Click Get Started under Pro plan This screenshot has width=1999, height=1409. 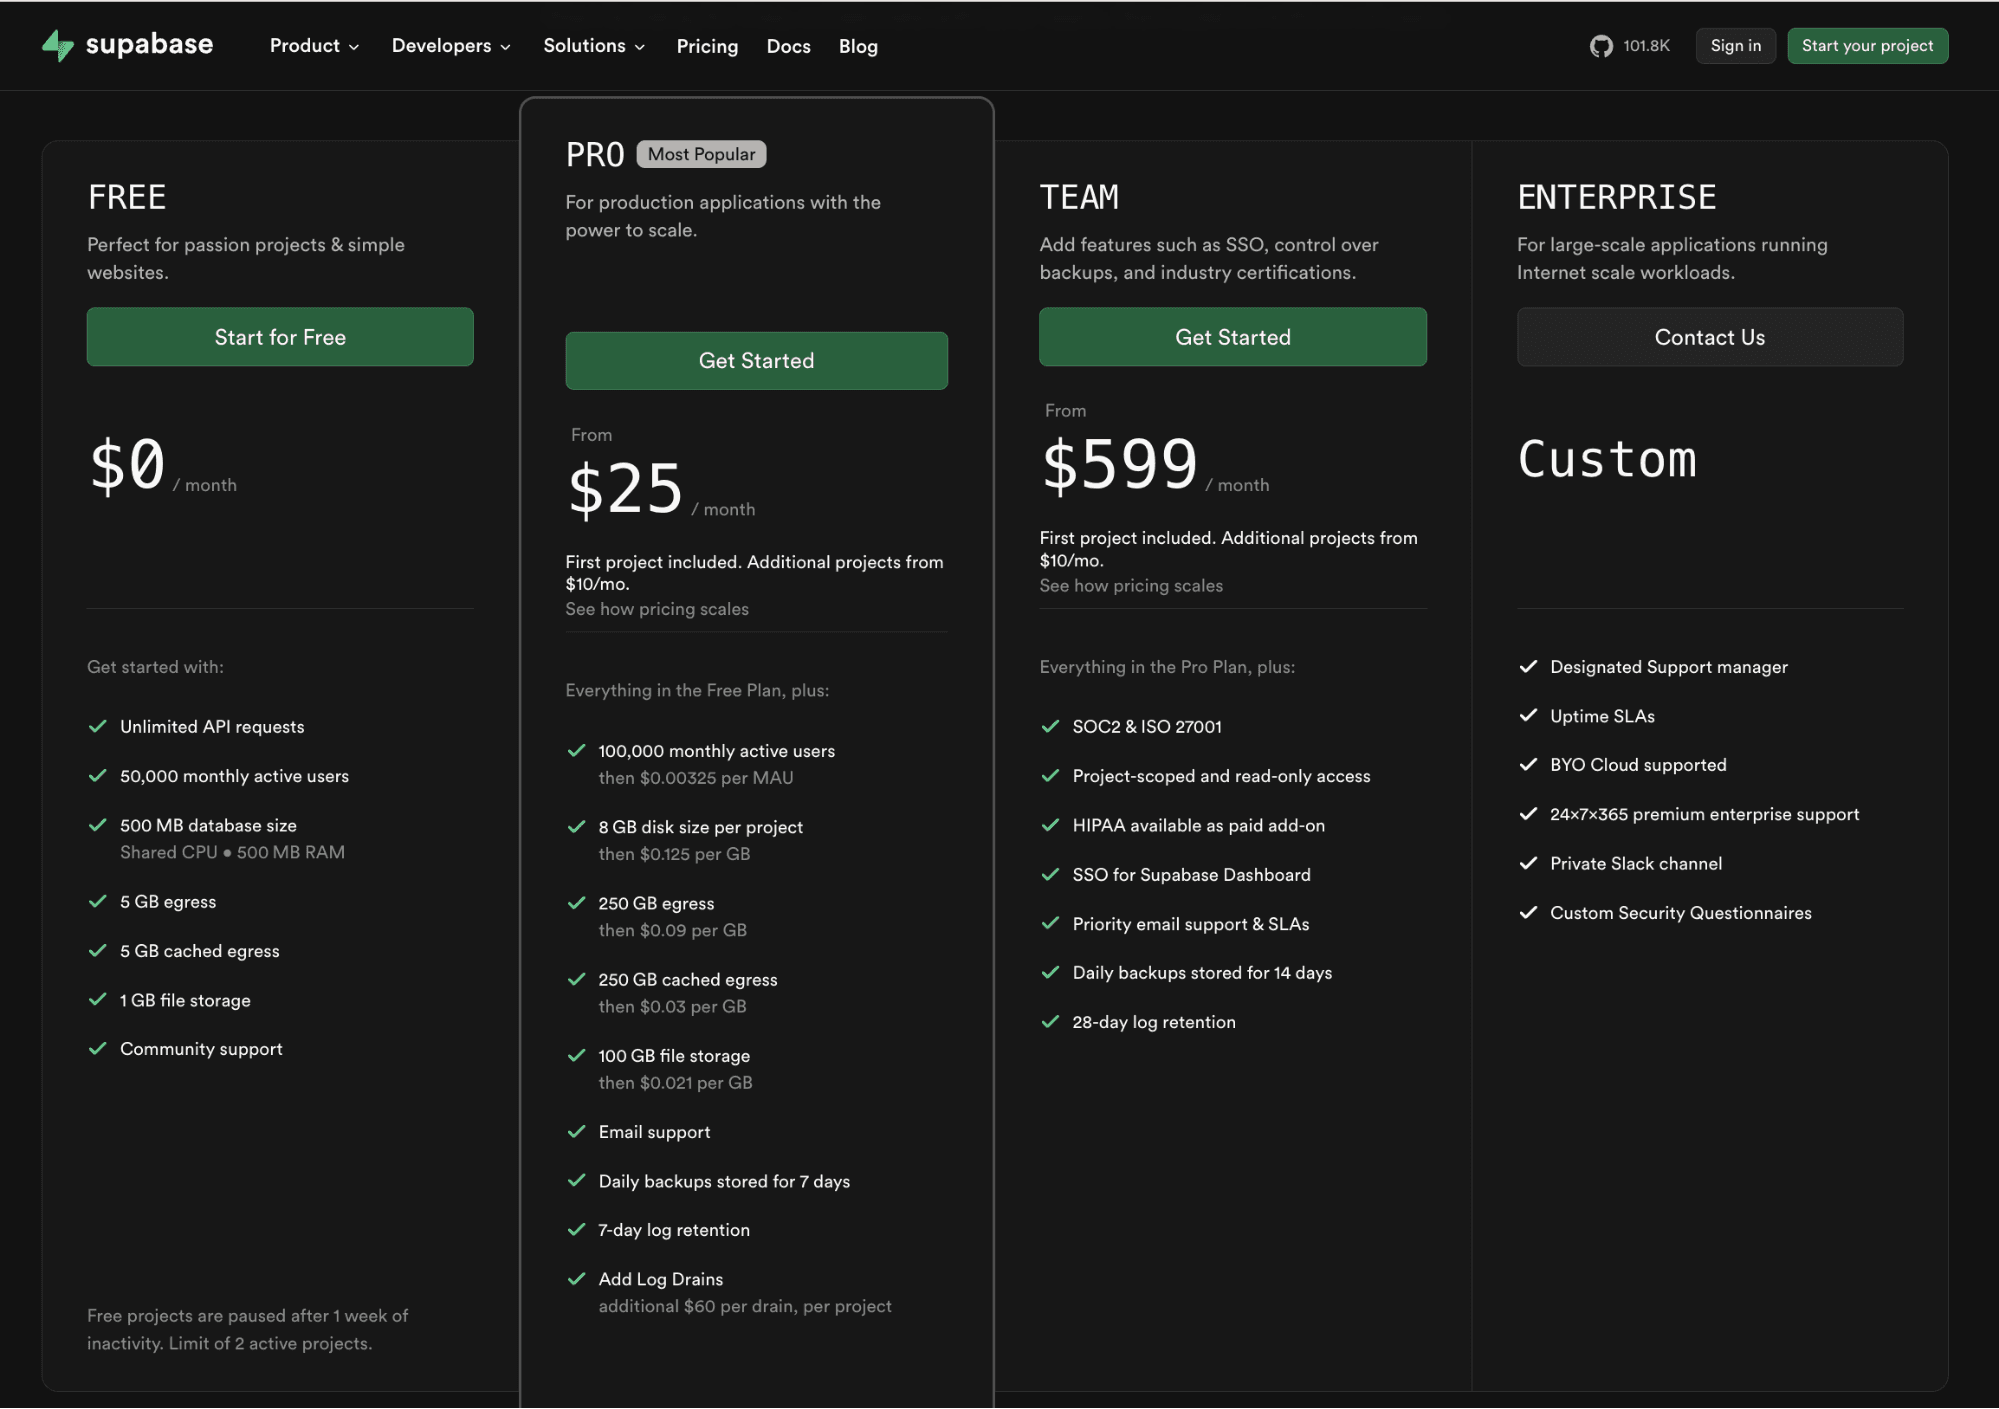[x=756, y=361]
